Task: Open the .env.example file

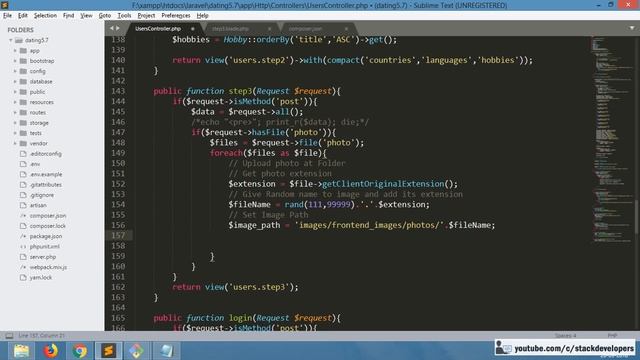Action: [46, 174]
